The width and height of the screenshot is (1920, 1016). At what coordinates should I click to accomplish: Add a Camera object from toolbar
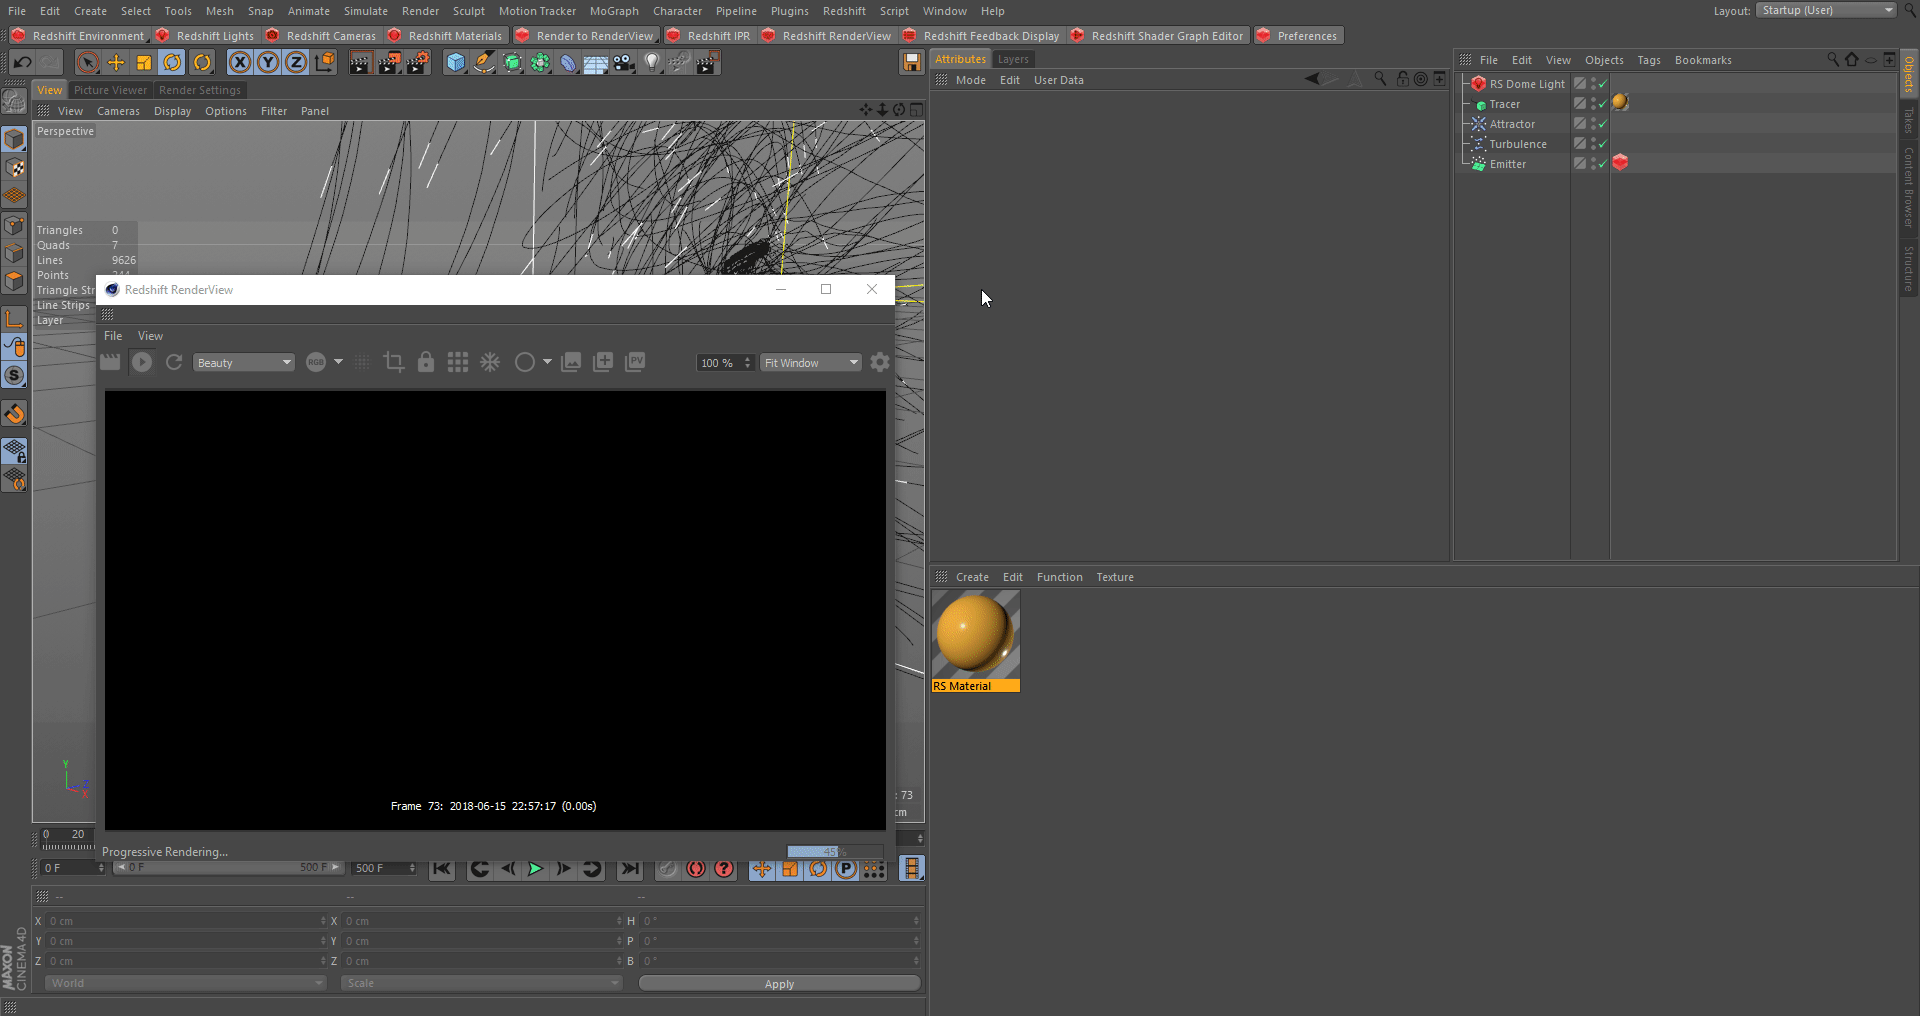624,63
